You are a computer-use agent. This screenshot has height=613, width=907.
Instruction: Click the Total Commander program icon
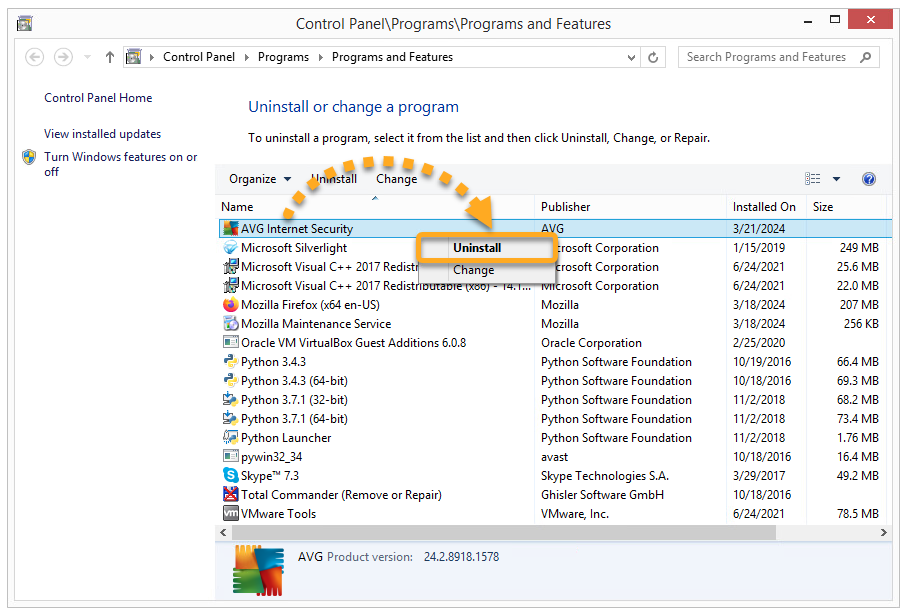tap(230, 495)
